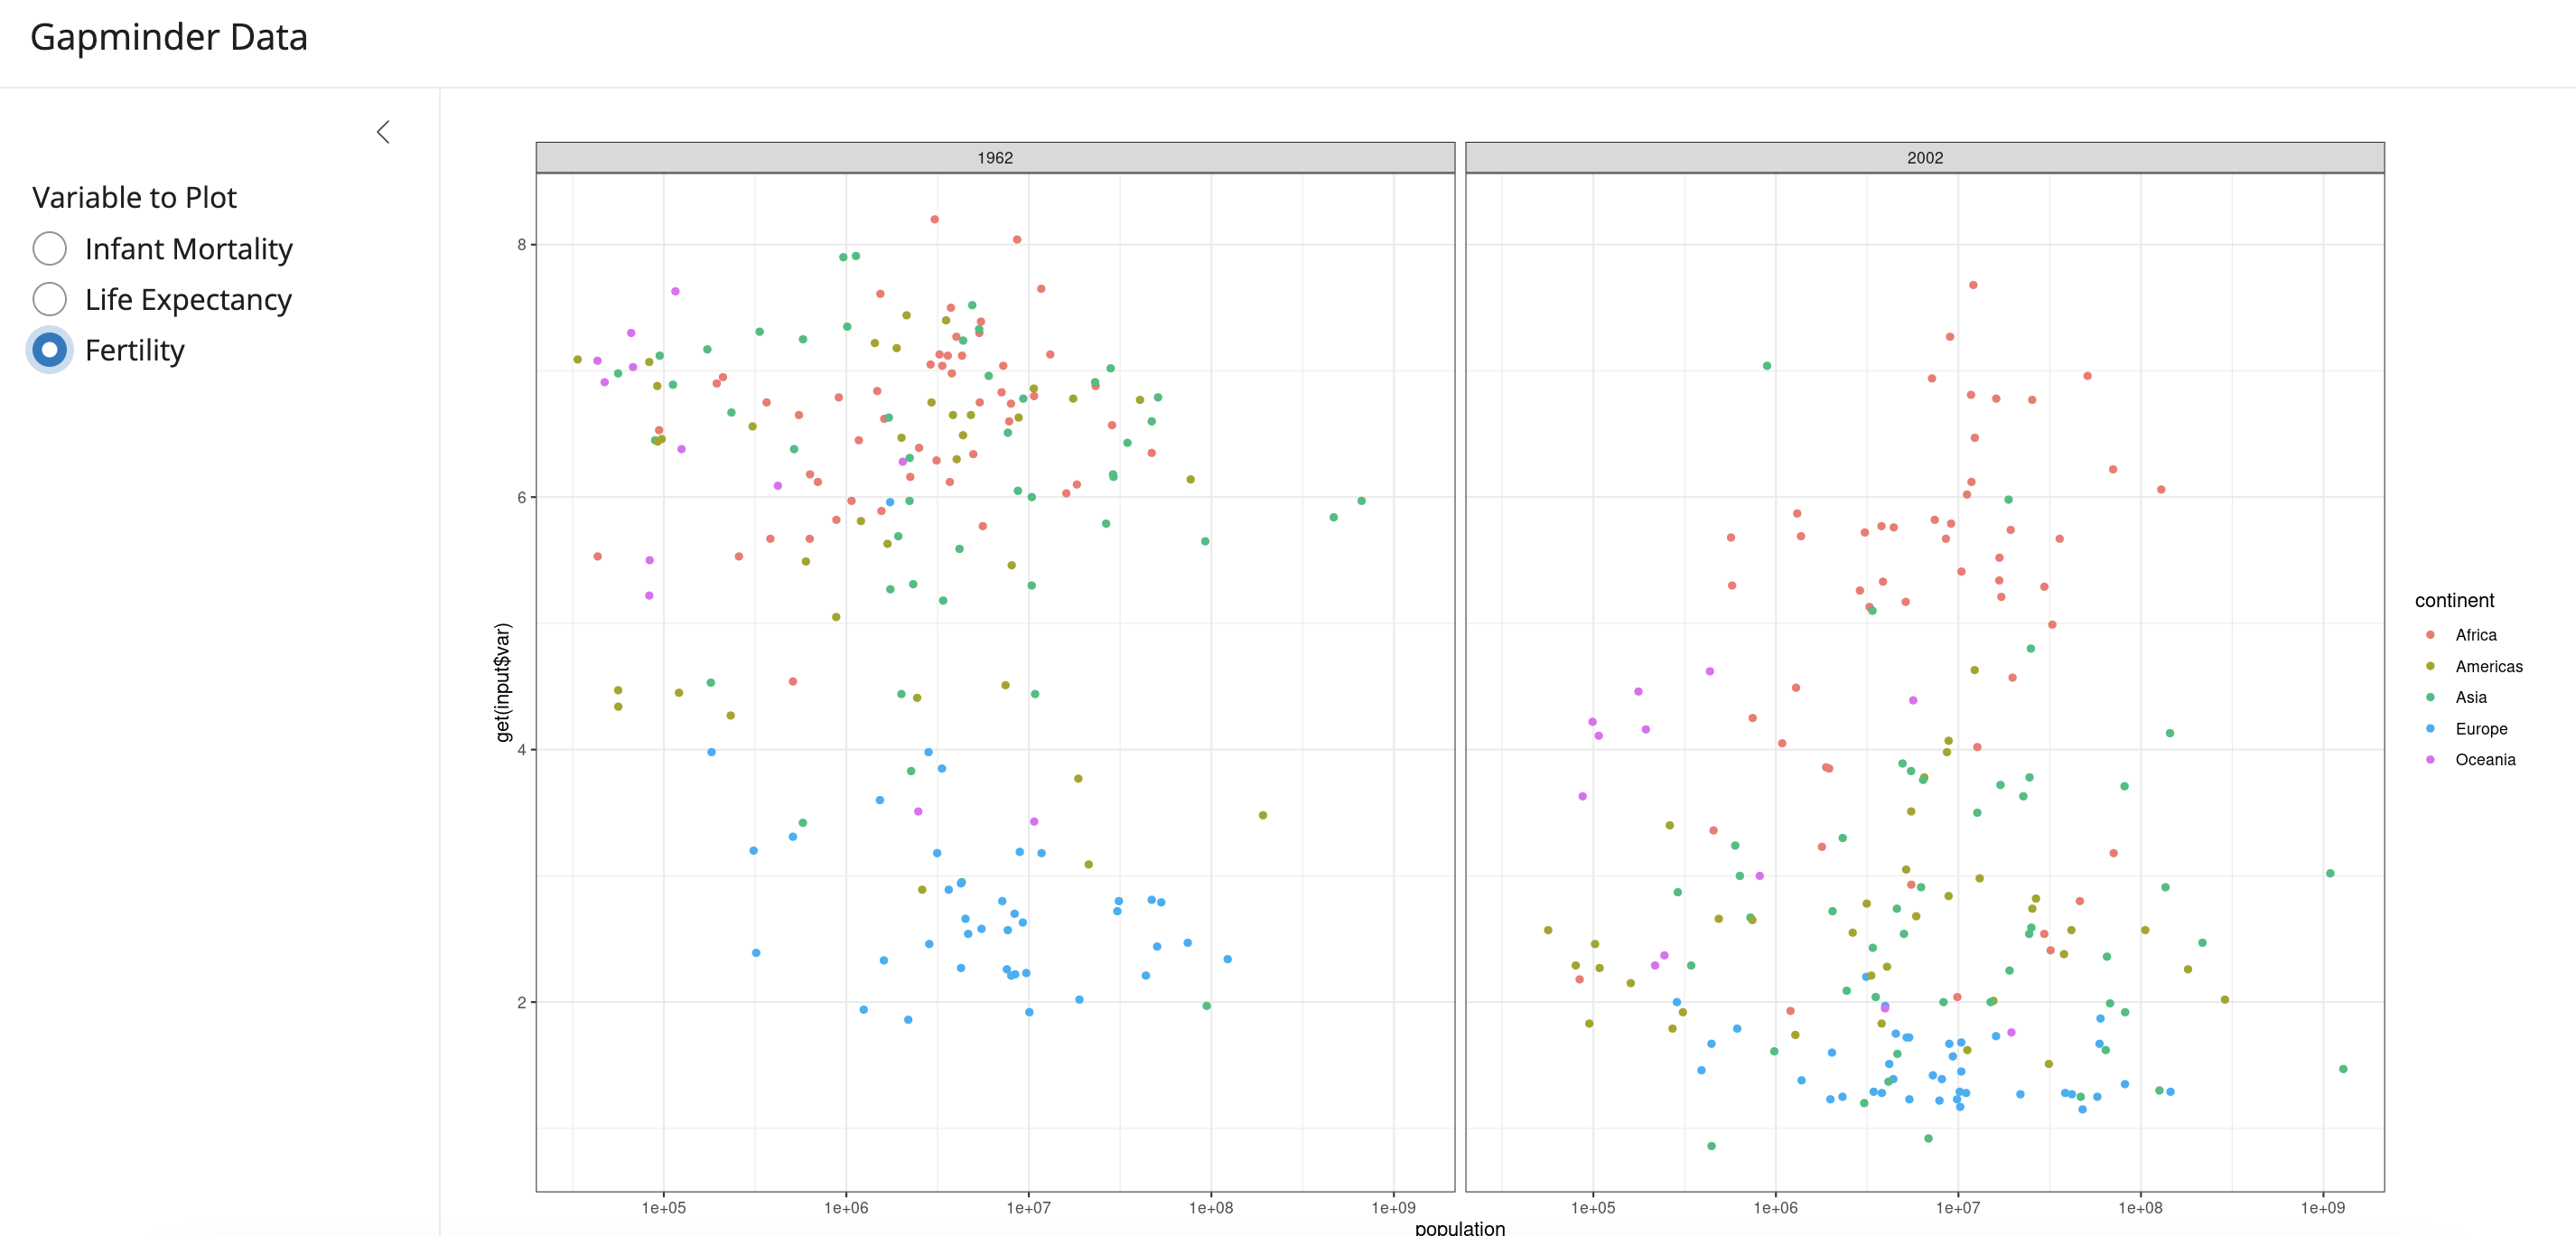Click the Americas legend color dot
This screenshot has height=1236, width=2576.
pos(2430,666)
